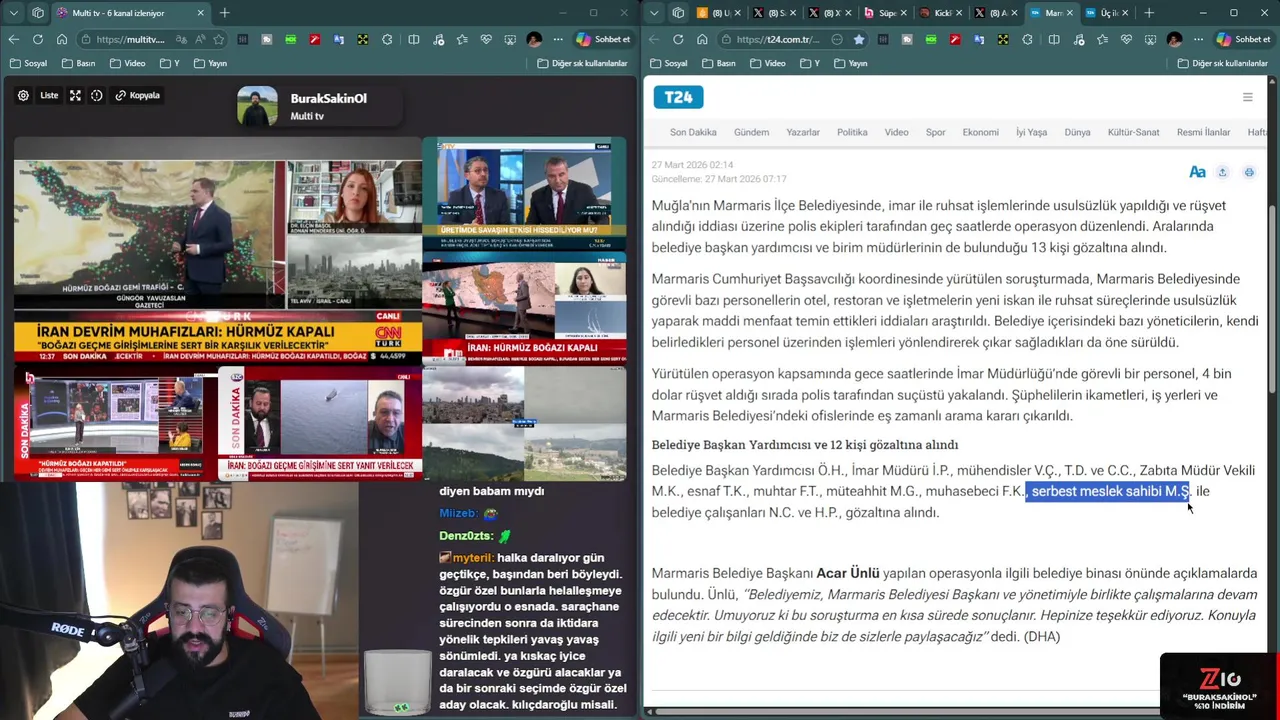Expand Sosyal bookmarks folder in T24 window
The image size is (1280, 720).
pyautogui.click(x=668, y=63)
